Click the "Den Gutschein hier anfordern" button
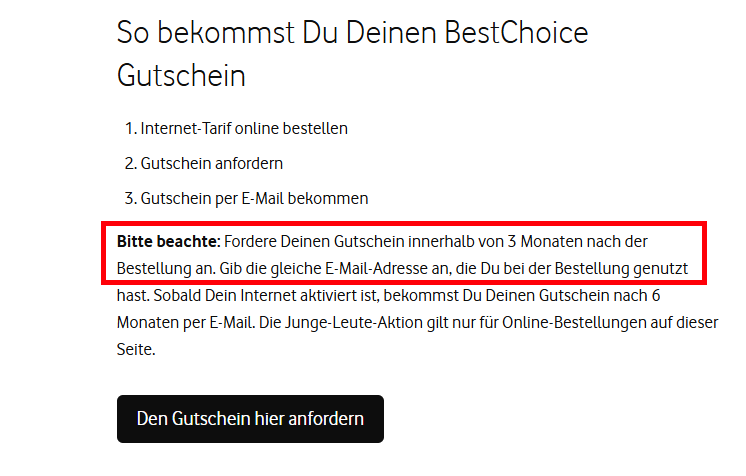The height and width of the screenshot is (476, 746). tap(250, 418)
